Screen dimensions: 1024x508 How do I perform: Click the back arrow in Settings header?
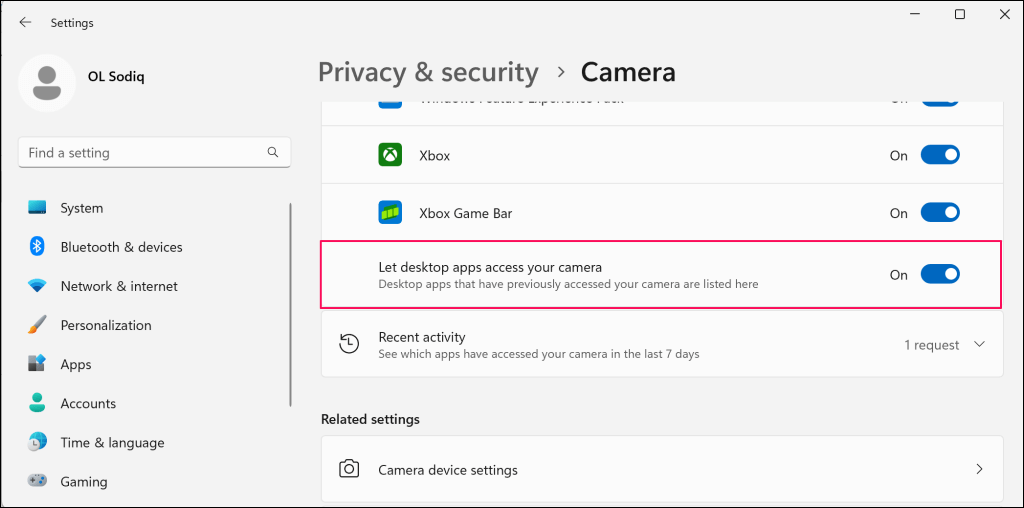click(25, 22)
